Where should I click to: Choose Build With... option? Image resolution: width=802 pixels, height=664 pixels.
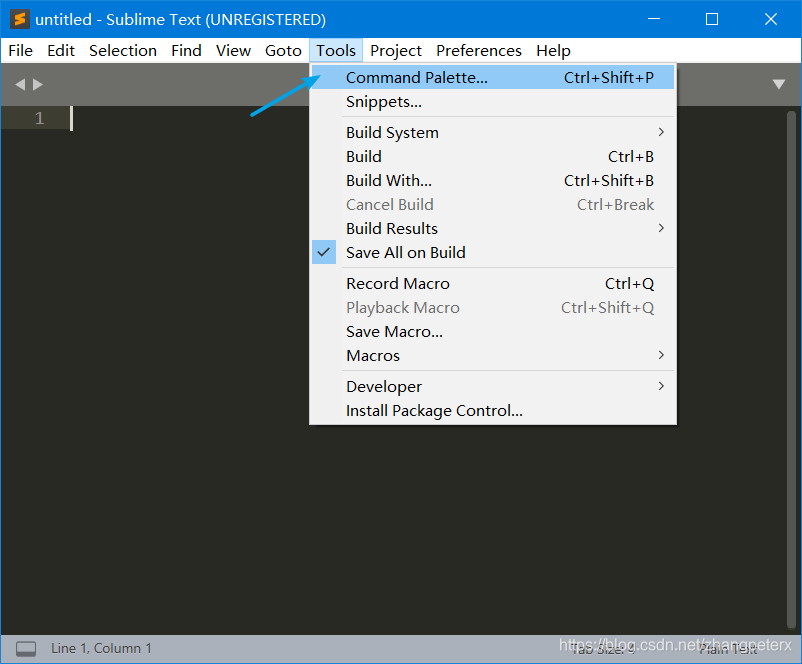point(493,181)
